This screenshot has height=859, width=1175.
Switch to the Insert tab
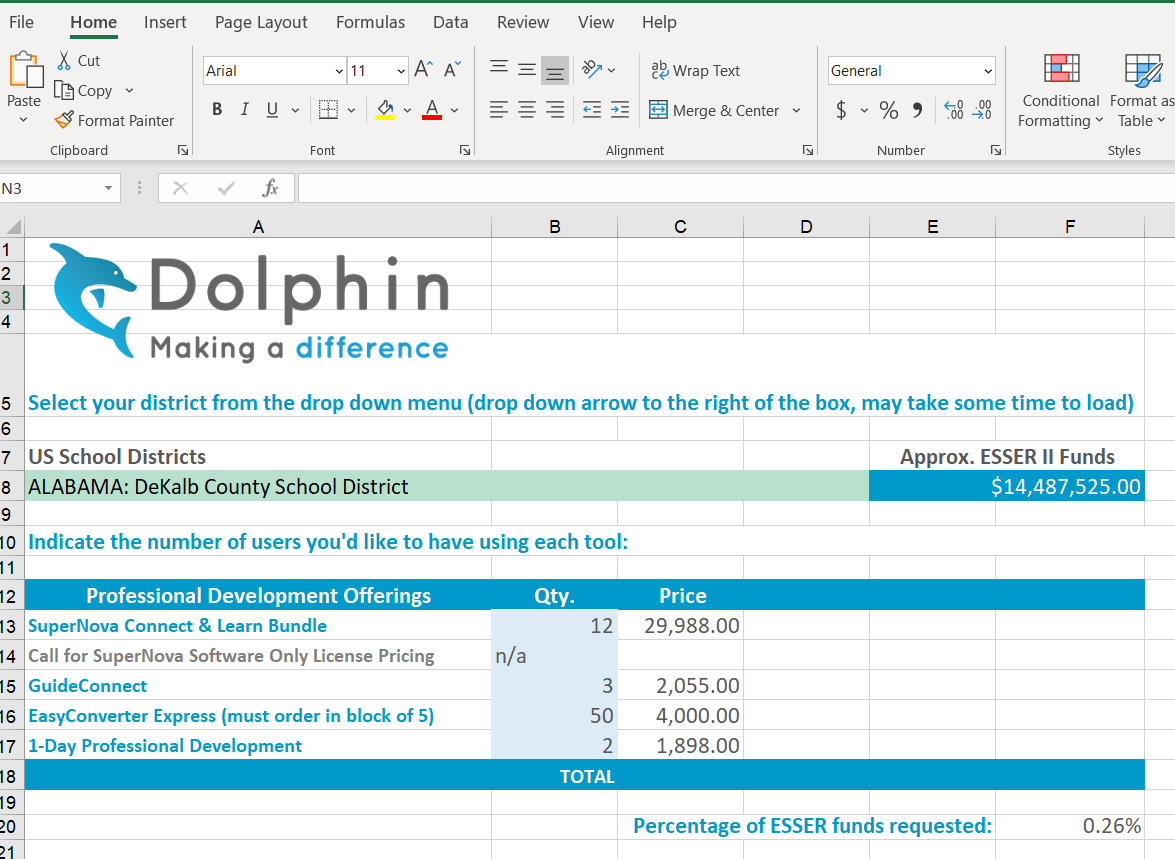point(165,22)
